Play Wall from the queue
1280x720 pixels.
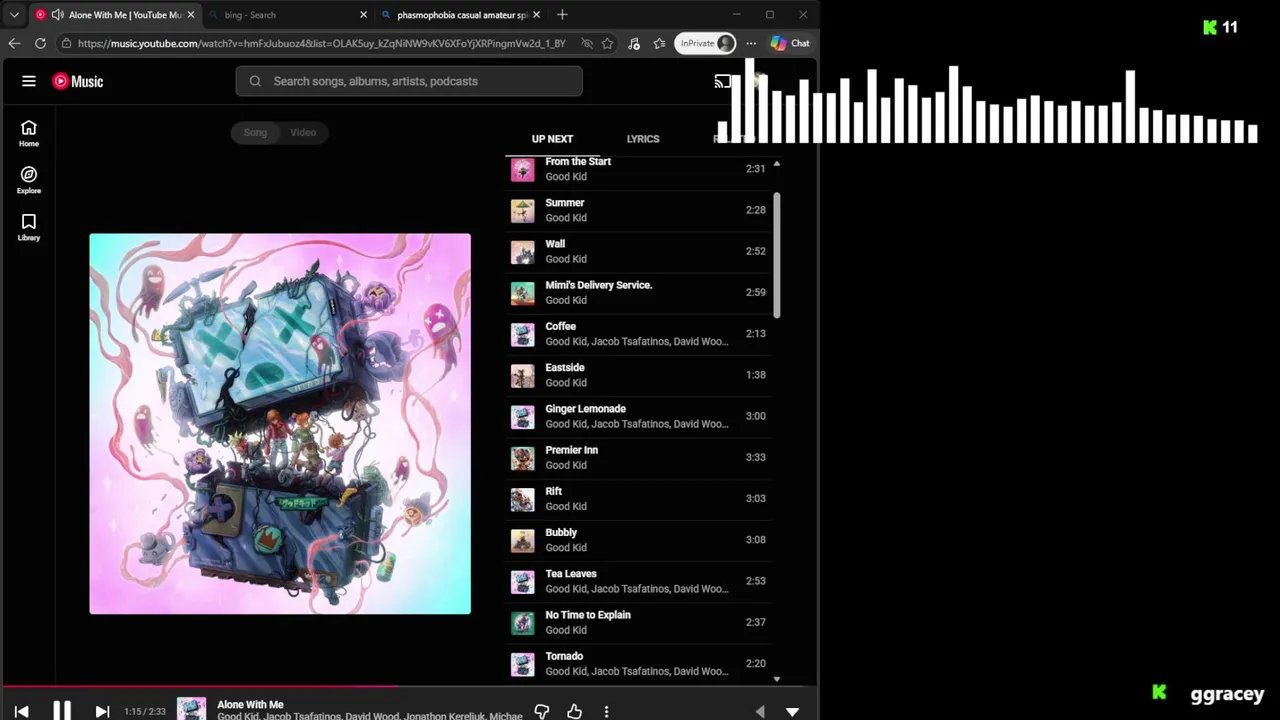639,251
